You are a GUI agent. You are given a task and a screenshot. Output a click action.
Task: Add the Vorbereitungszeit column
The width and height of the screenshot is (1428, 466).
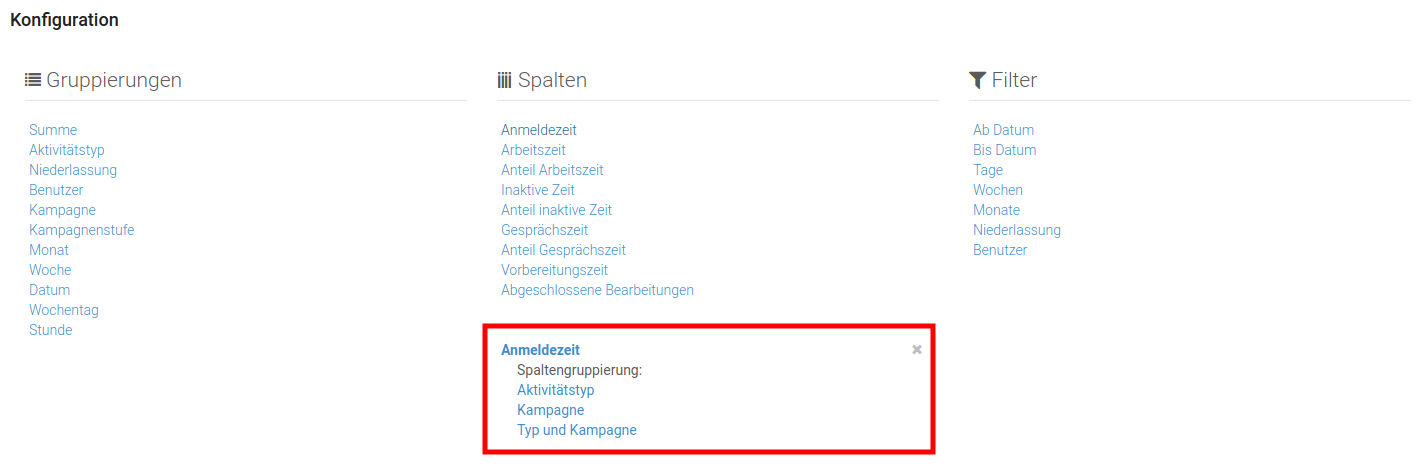555,270
